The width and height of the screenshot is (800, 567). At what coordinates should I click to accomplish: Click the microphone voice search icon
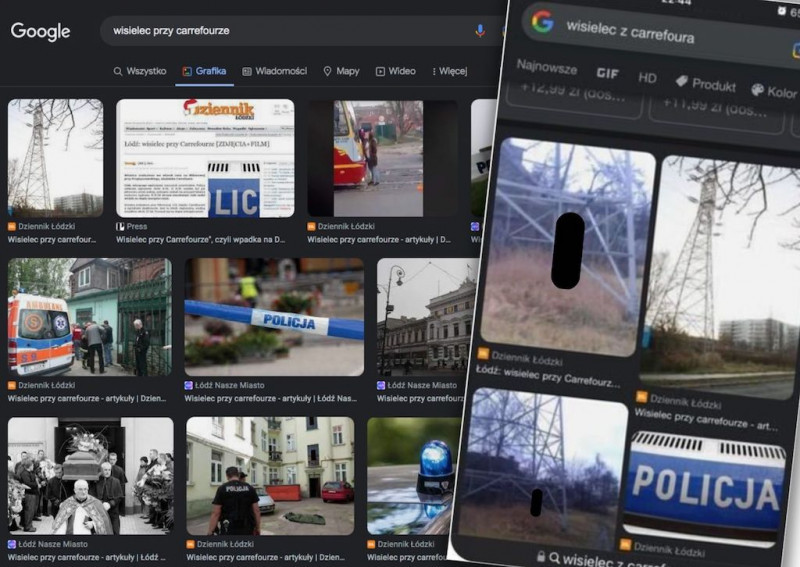(x=480, y=31)
